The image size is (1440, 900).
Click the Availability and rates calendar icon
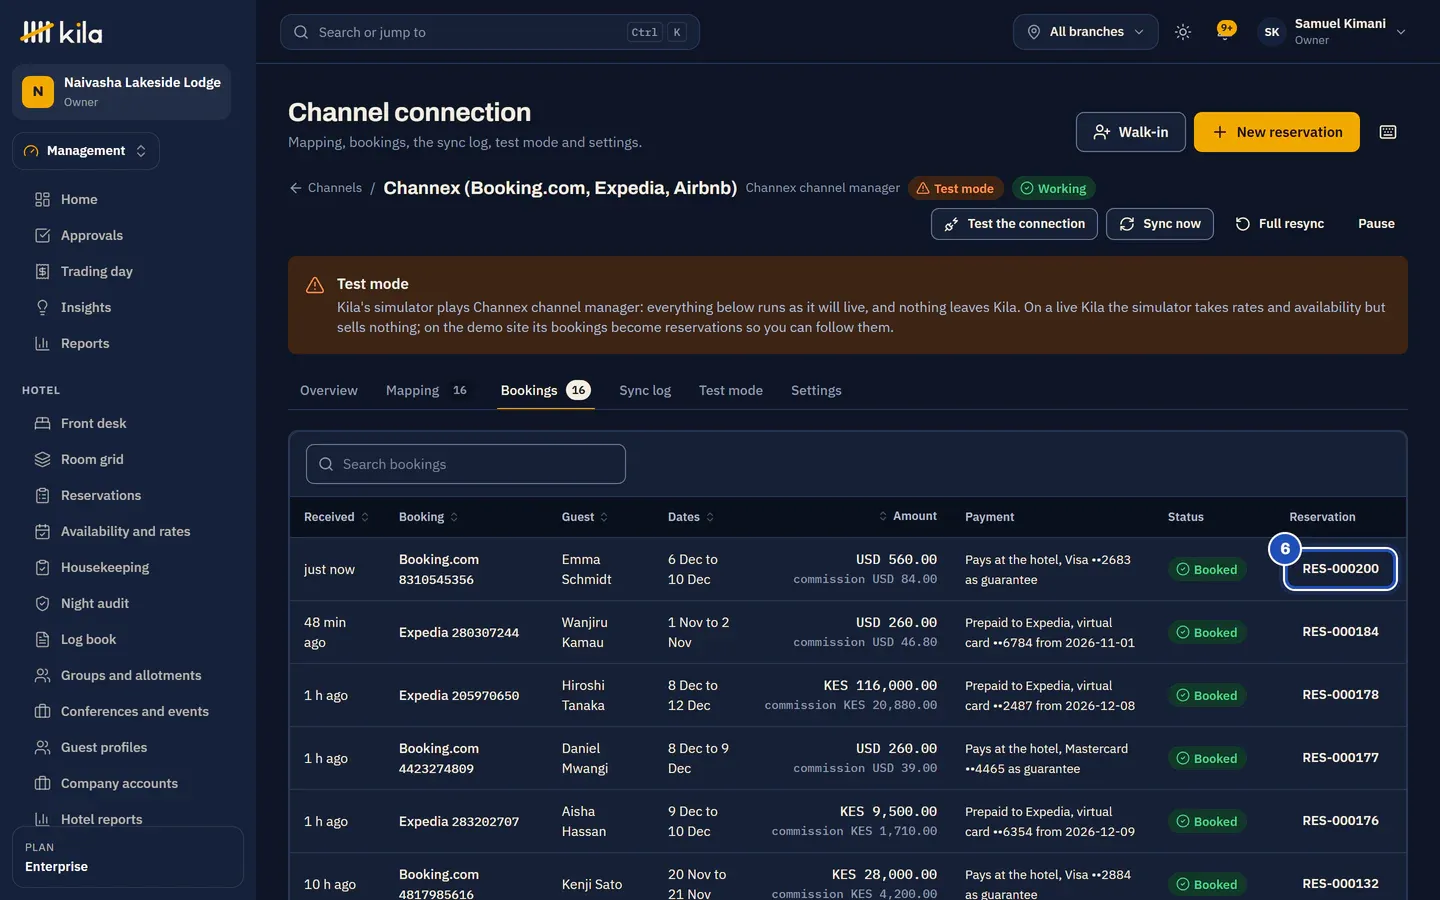[x=42, y=531]
